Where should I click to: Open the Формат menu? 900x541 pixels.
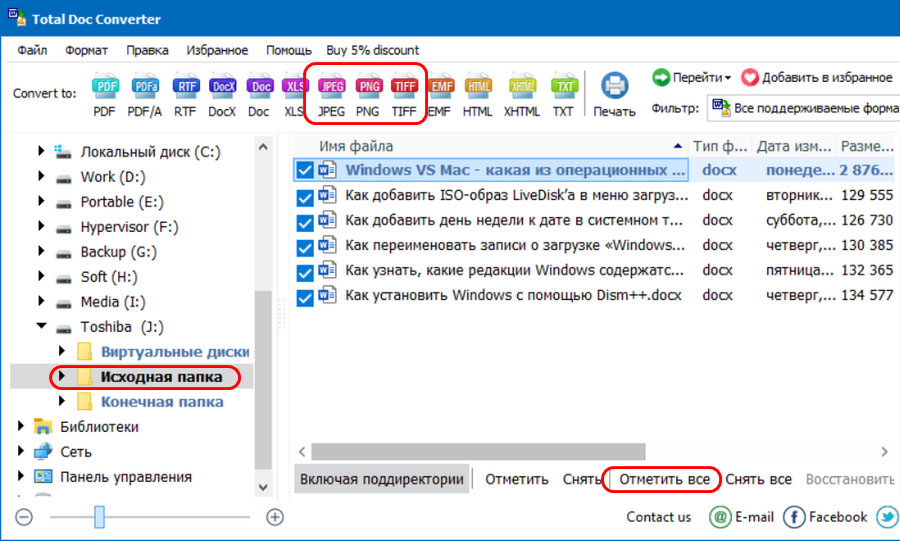pyautogui.click(x=86, y=50)
